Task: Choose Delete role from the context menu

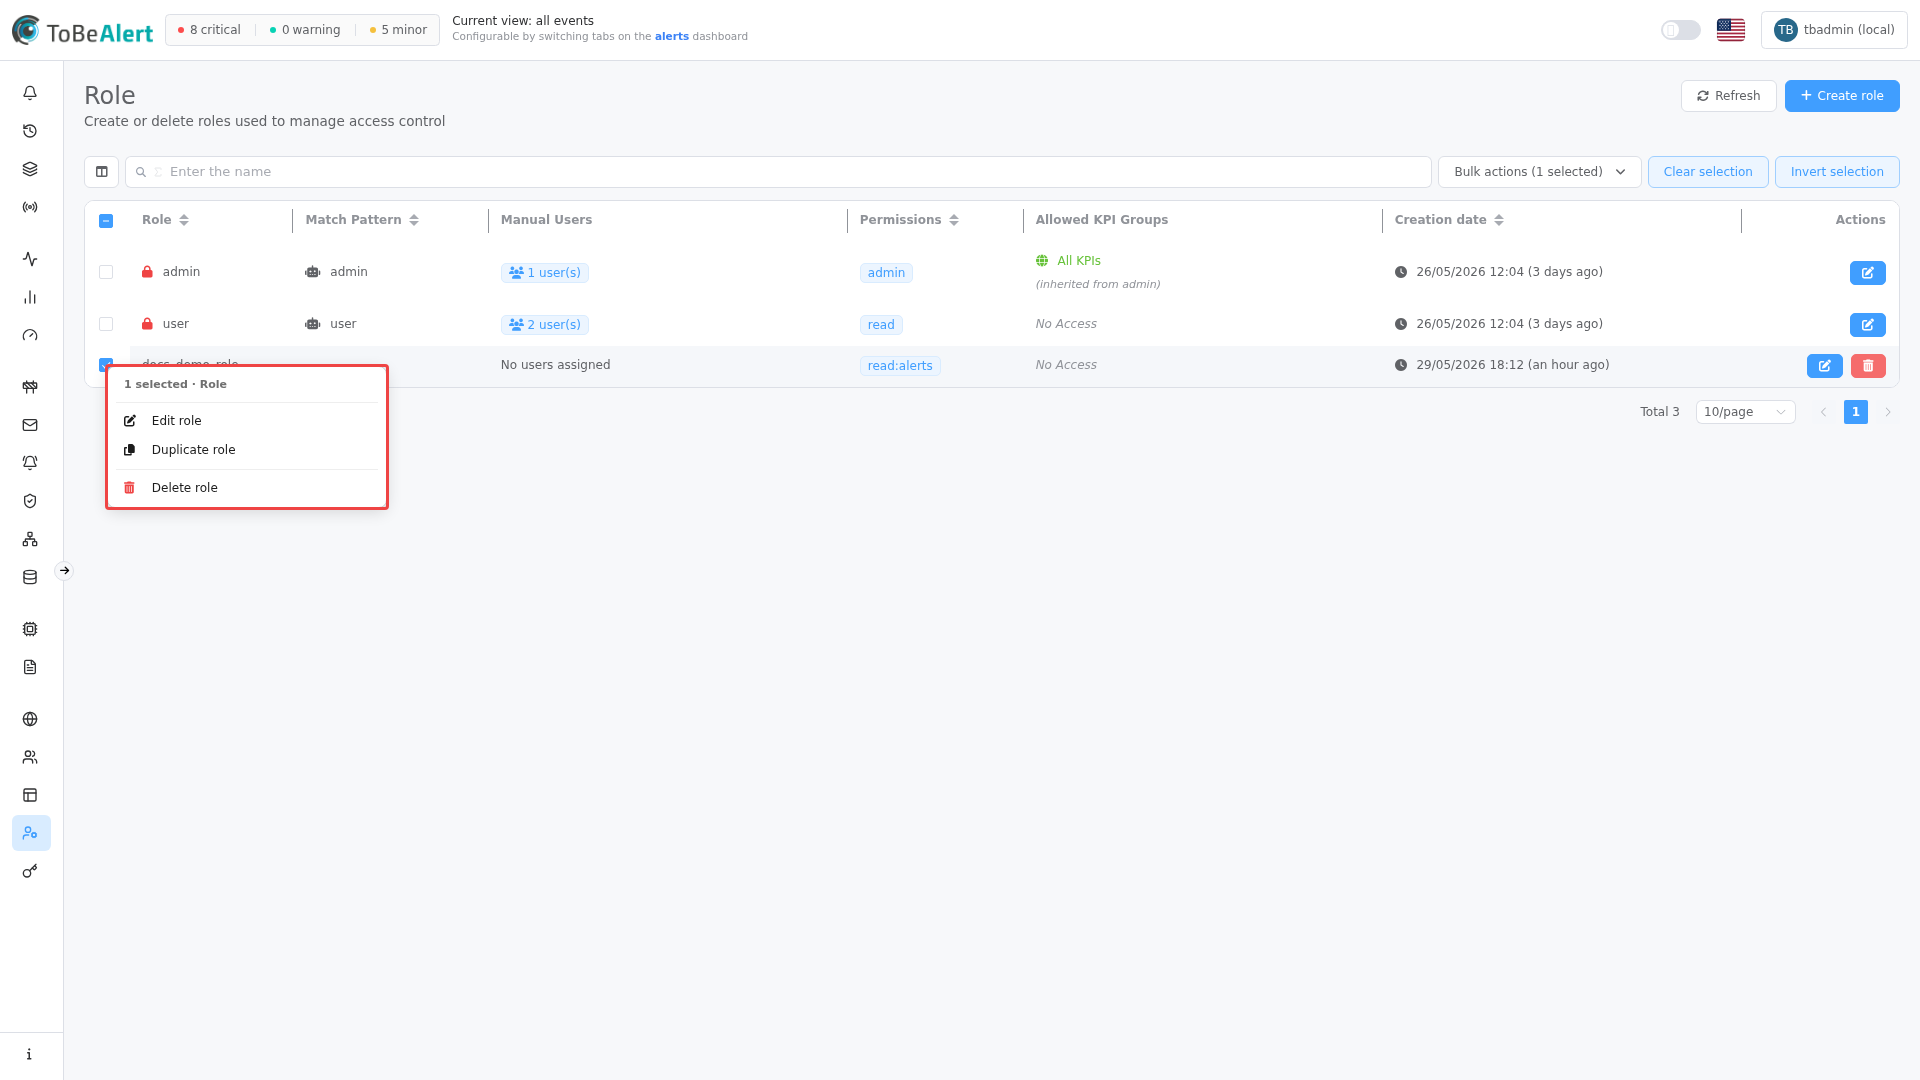Action: [247, 488]
